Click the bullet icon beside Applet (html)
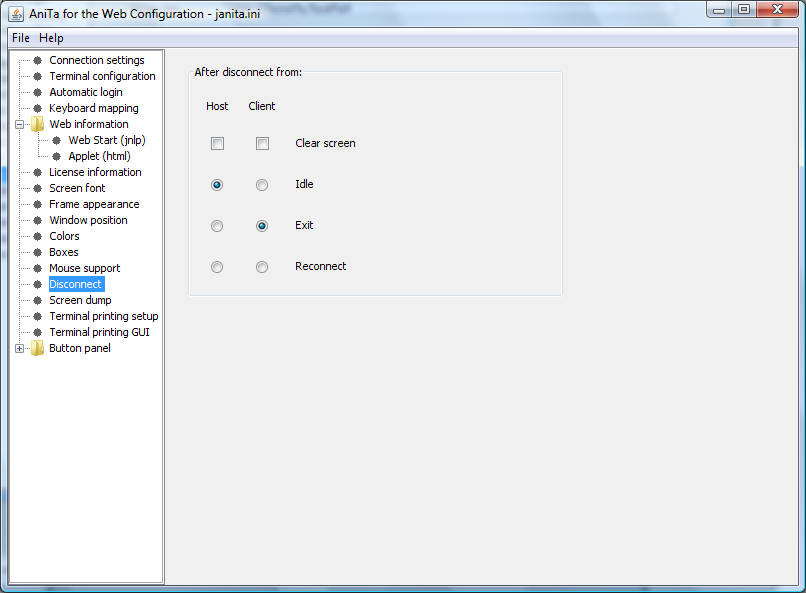Screen dimensions: 806x593 56,156
